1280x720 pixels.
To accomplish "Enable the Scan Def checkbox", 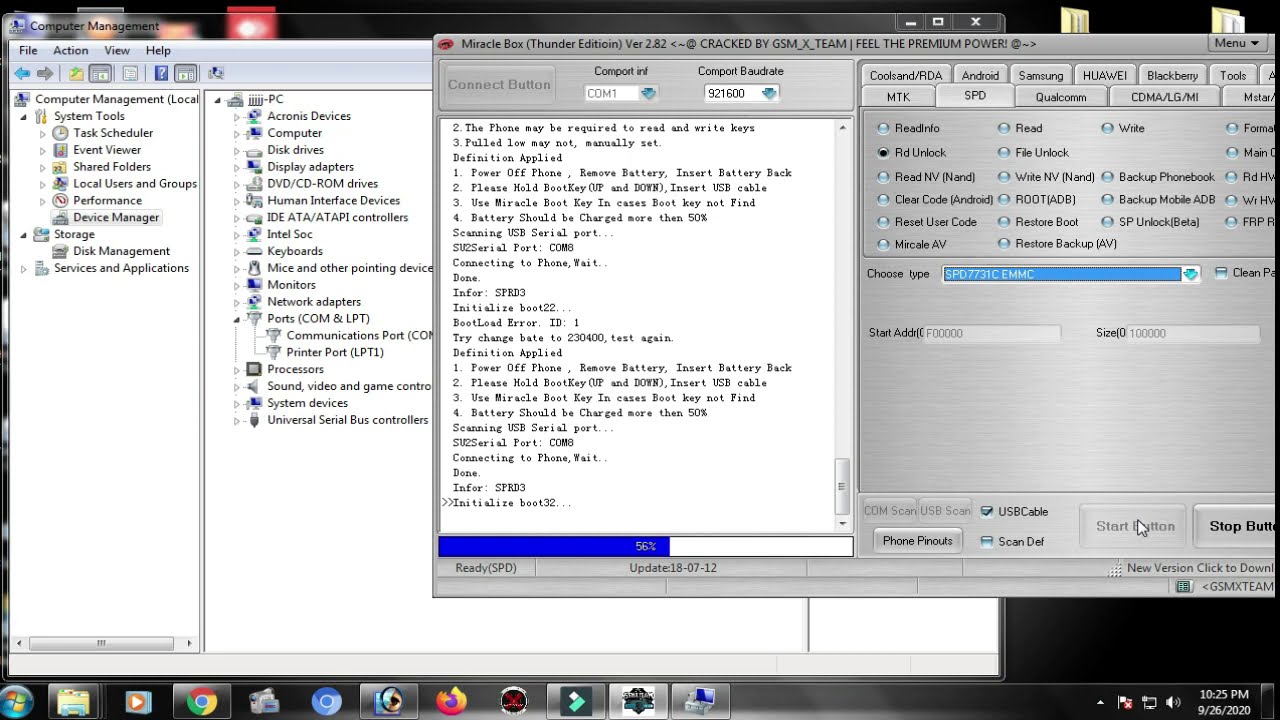I will pyautogui.click(x=987, y=541).
